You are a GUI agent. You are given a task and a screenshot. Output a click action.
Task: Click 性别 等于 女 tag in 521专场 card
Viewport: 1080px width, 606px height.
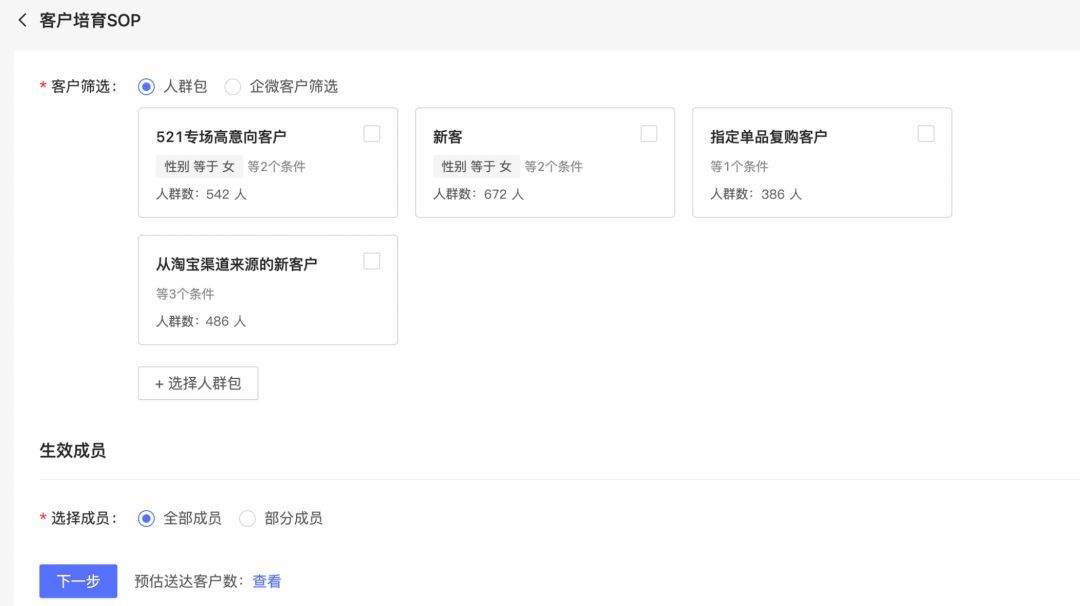199,166
